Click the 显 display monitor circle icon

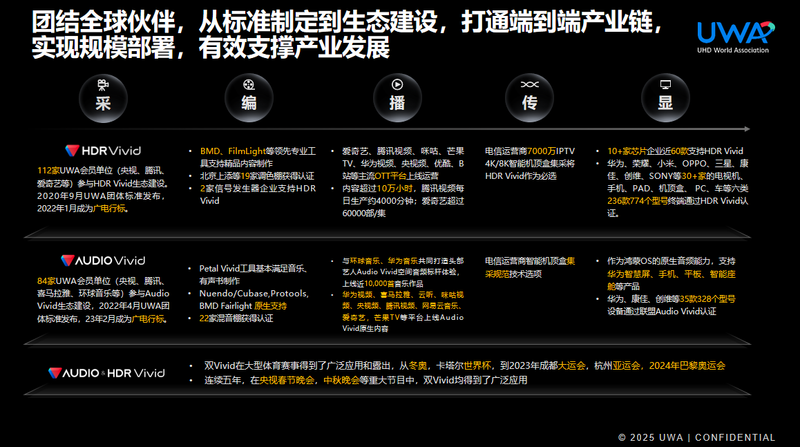coord(665,98)
